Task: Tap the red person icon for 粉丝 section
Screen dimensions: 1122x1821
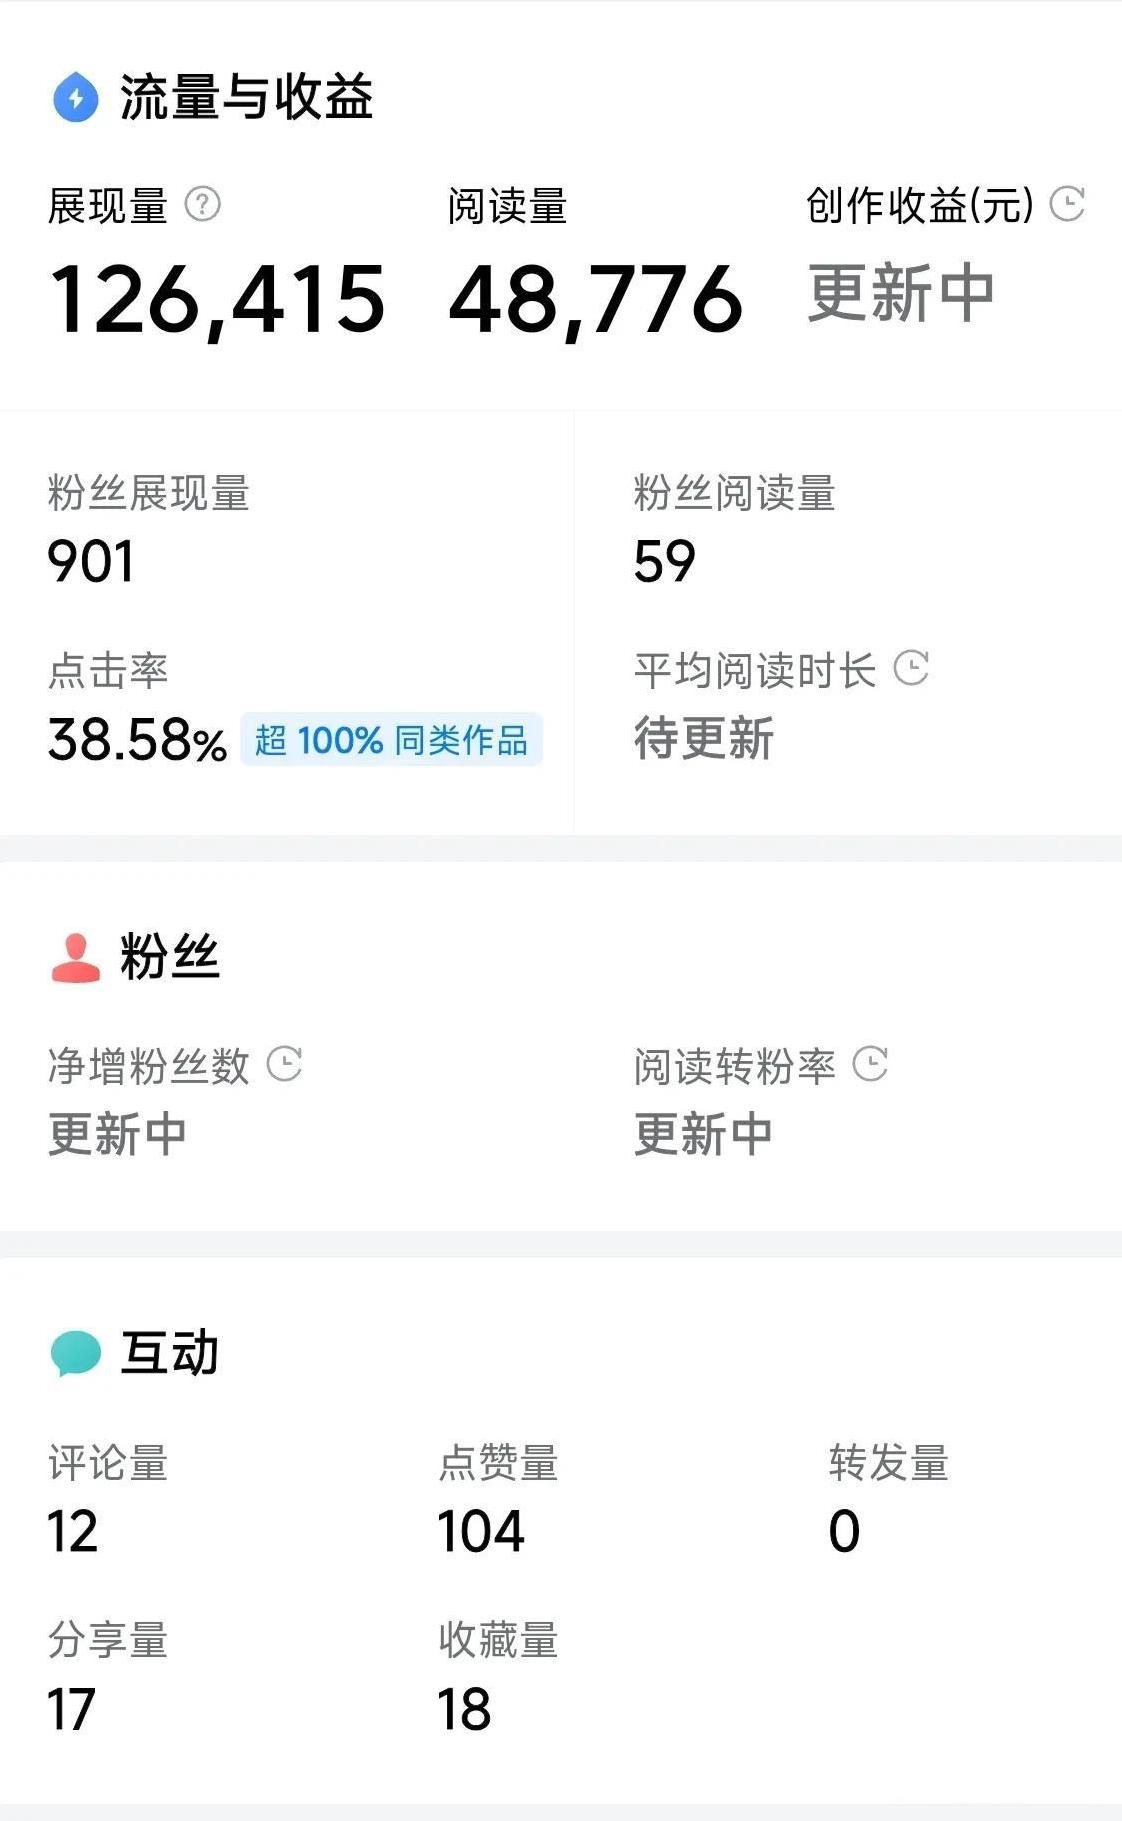Action: (x=75, y=957)
